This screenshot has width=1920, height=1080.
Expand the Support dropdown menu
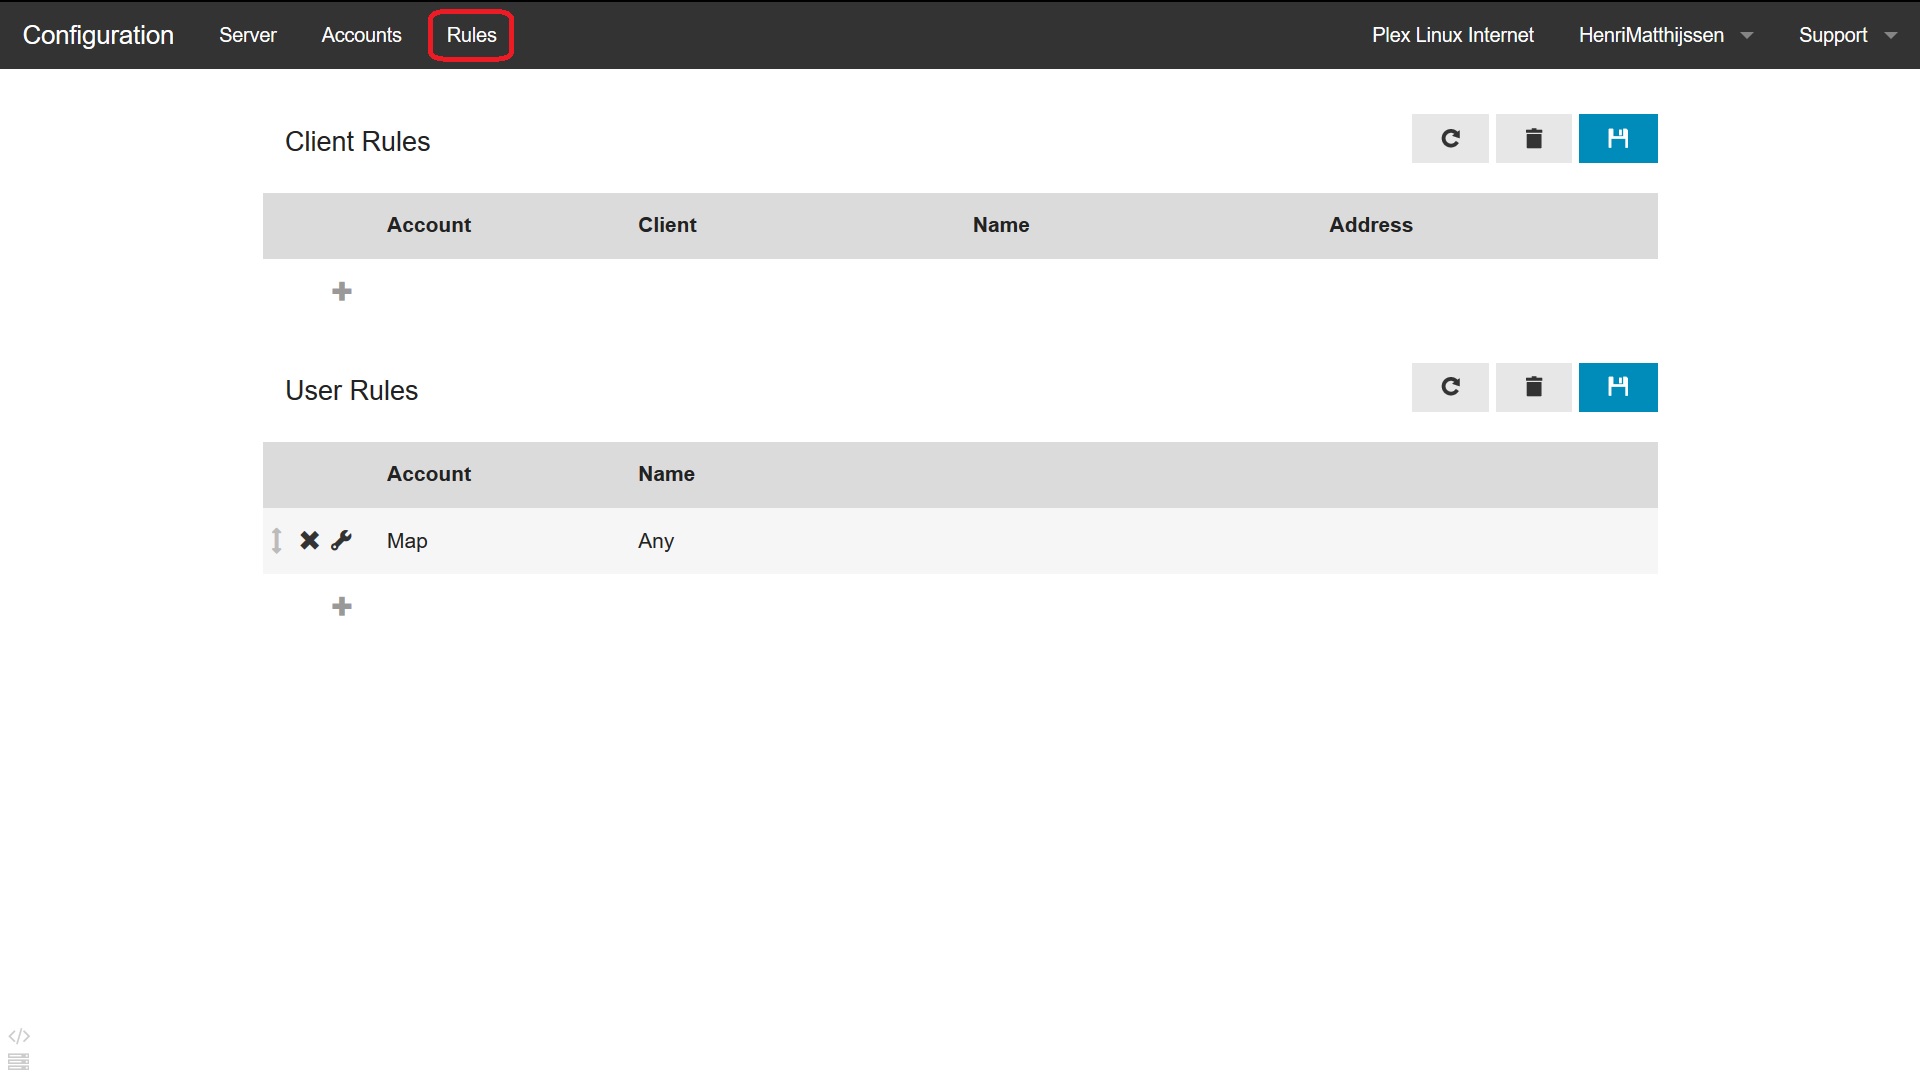tap(1846, 35)
